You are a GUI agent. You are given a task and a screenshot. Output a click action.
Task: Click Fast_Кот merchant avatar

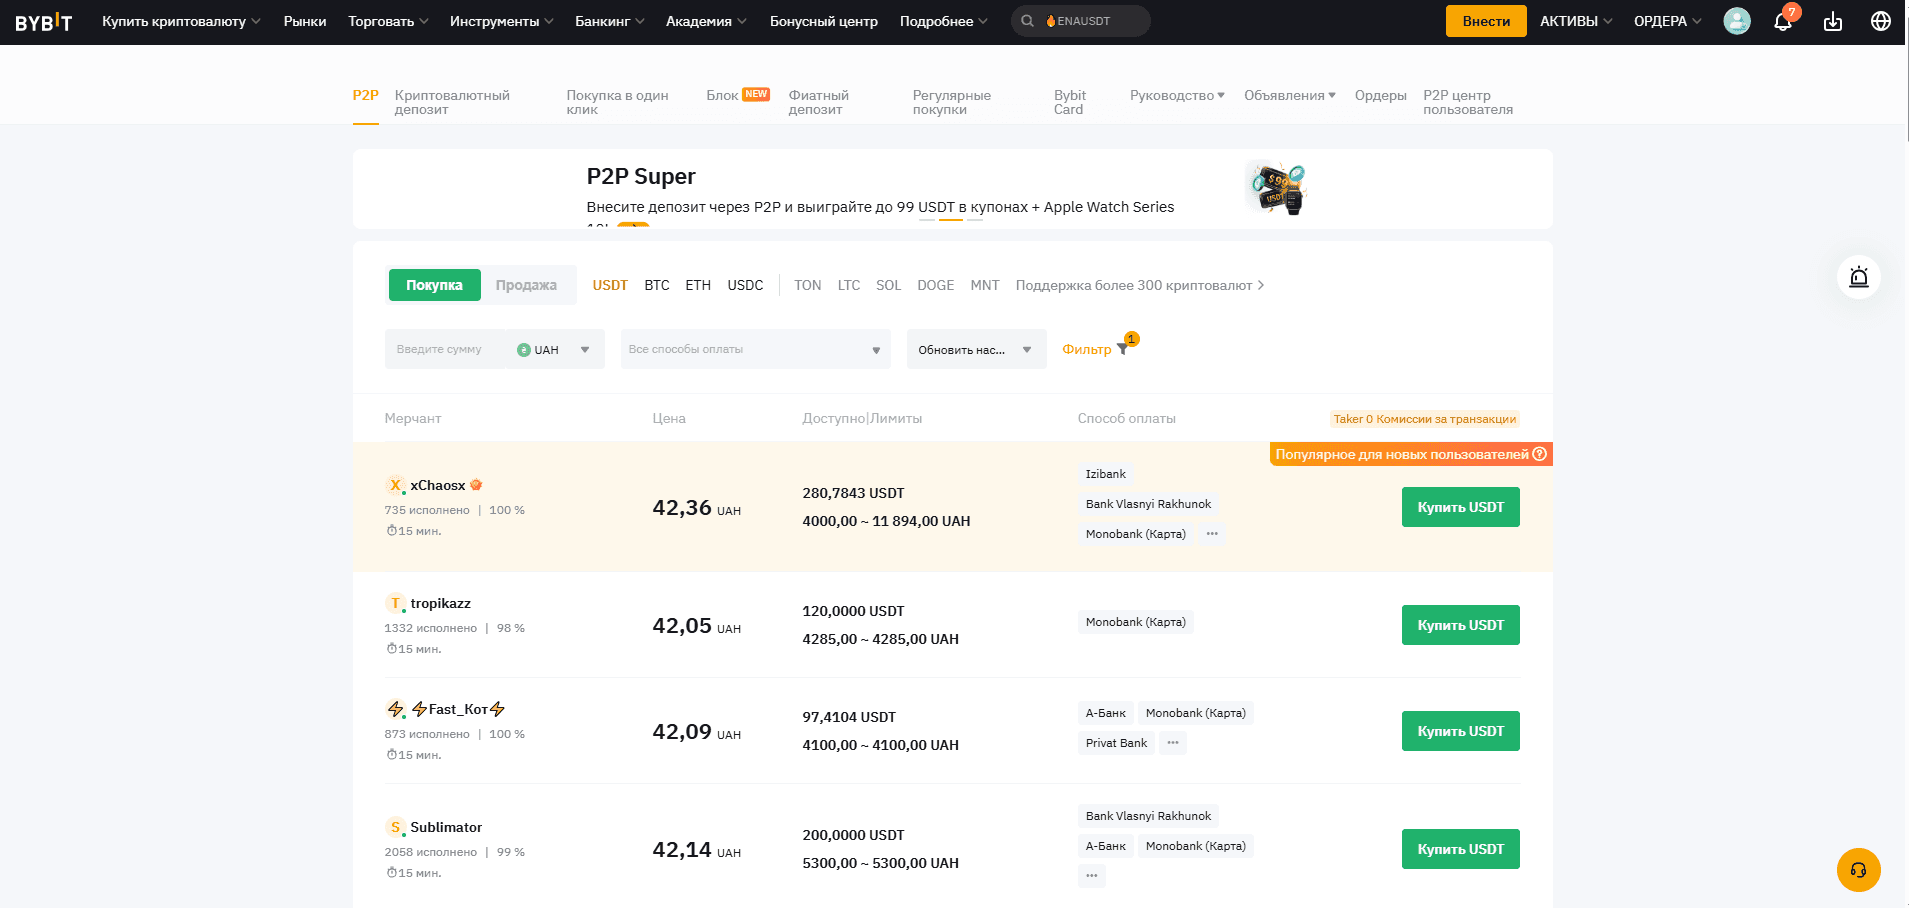coord(395,709)
